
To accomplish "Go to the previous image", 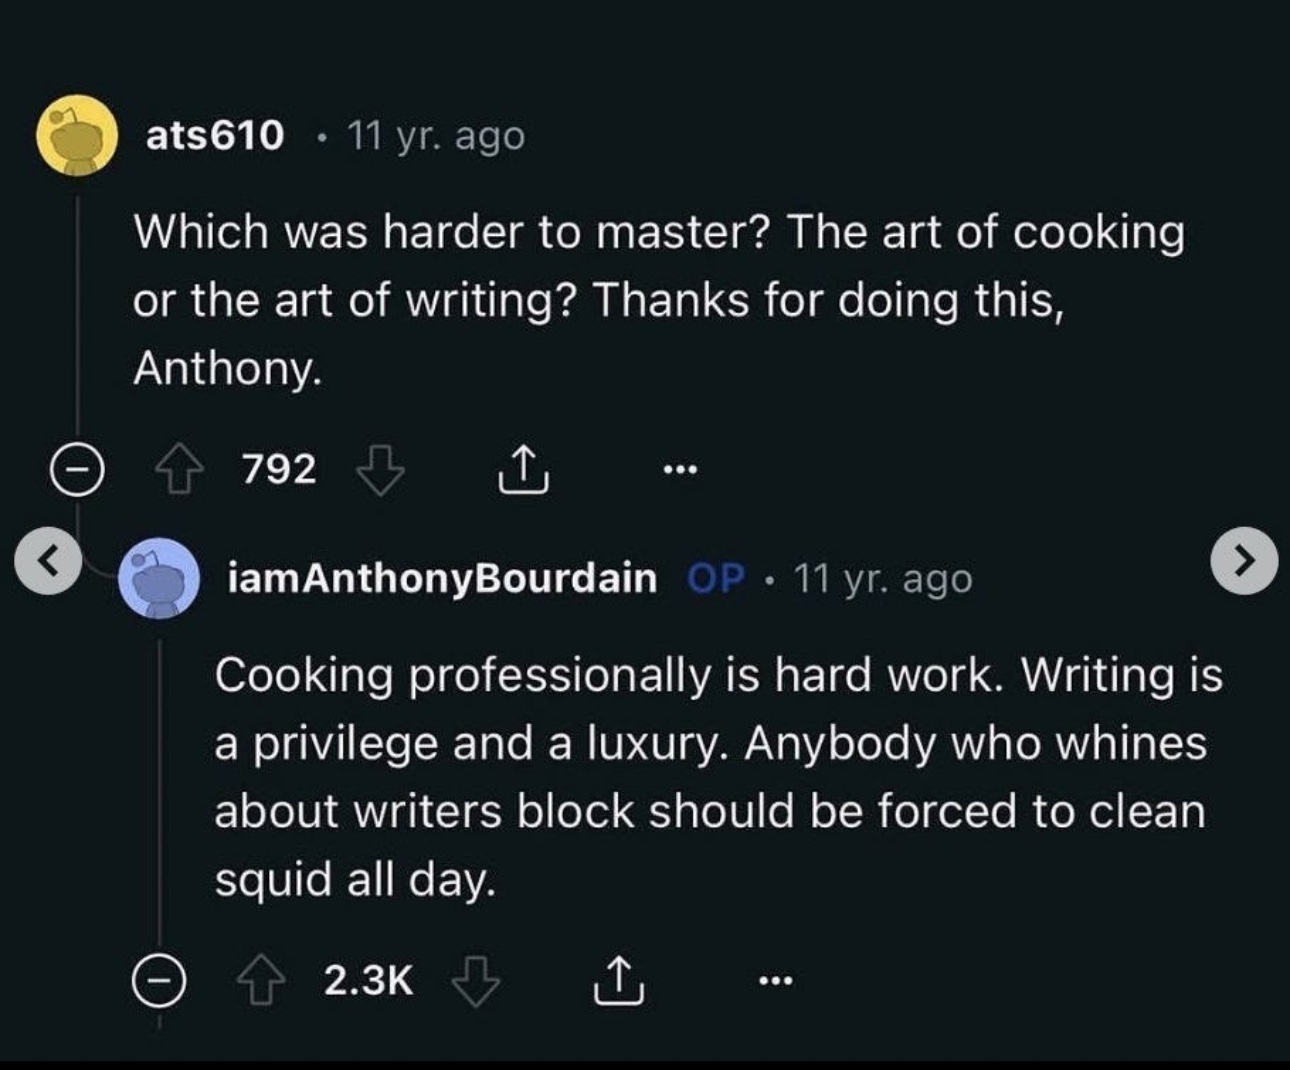I will coord(47,560).
